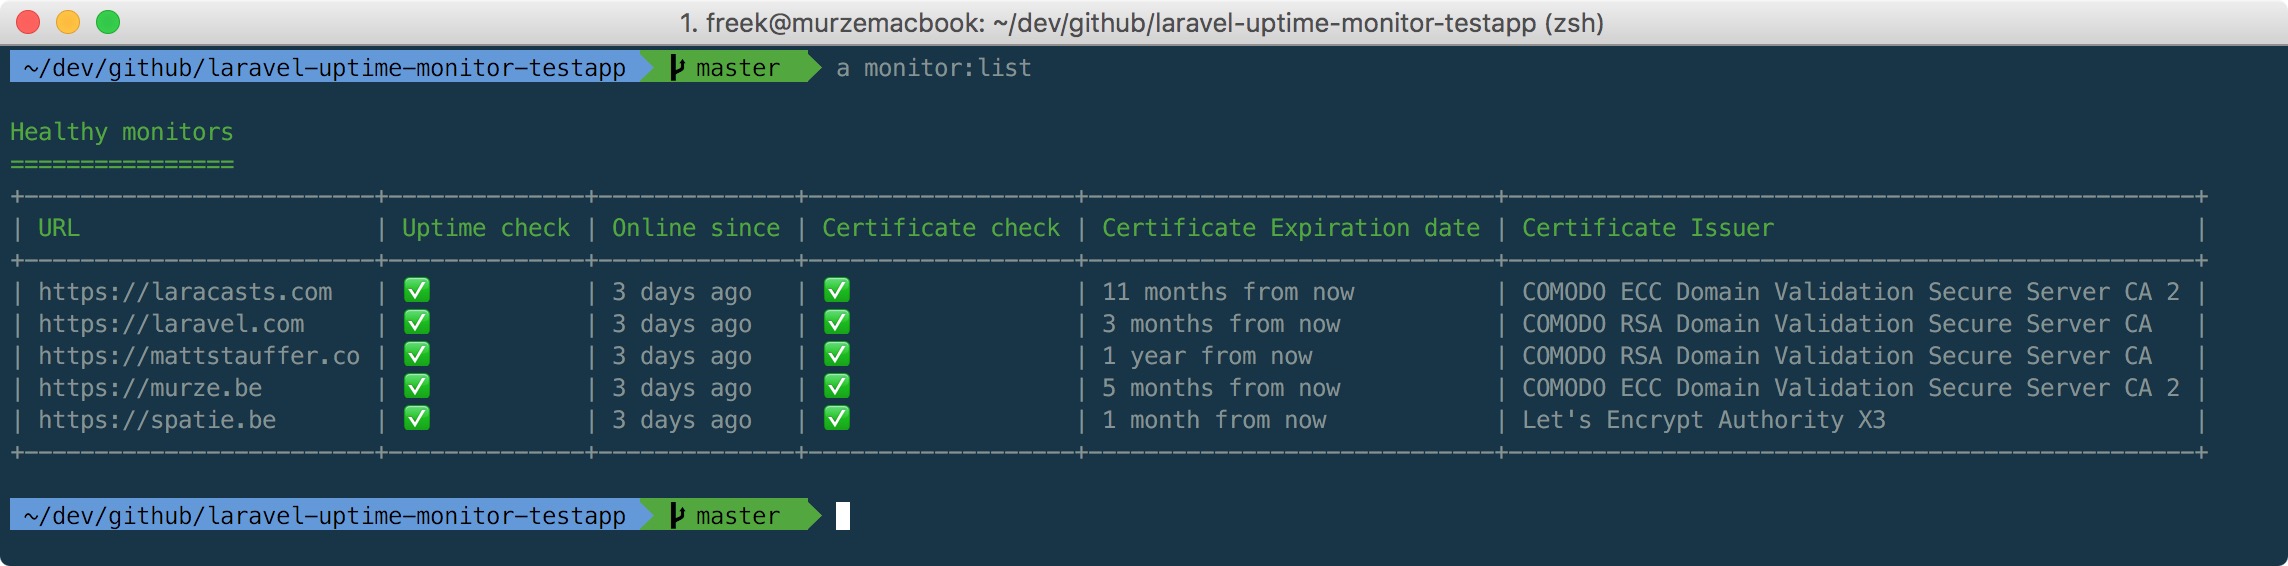Click the uptime checkmark for spatie.be
The height and width of the screenshot is (566, 2288).
416,419
